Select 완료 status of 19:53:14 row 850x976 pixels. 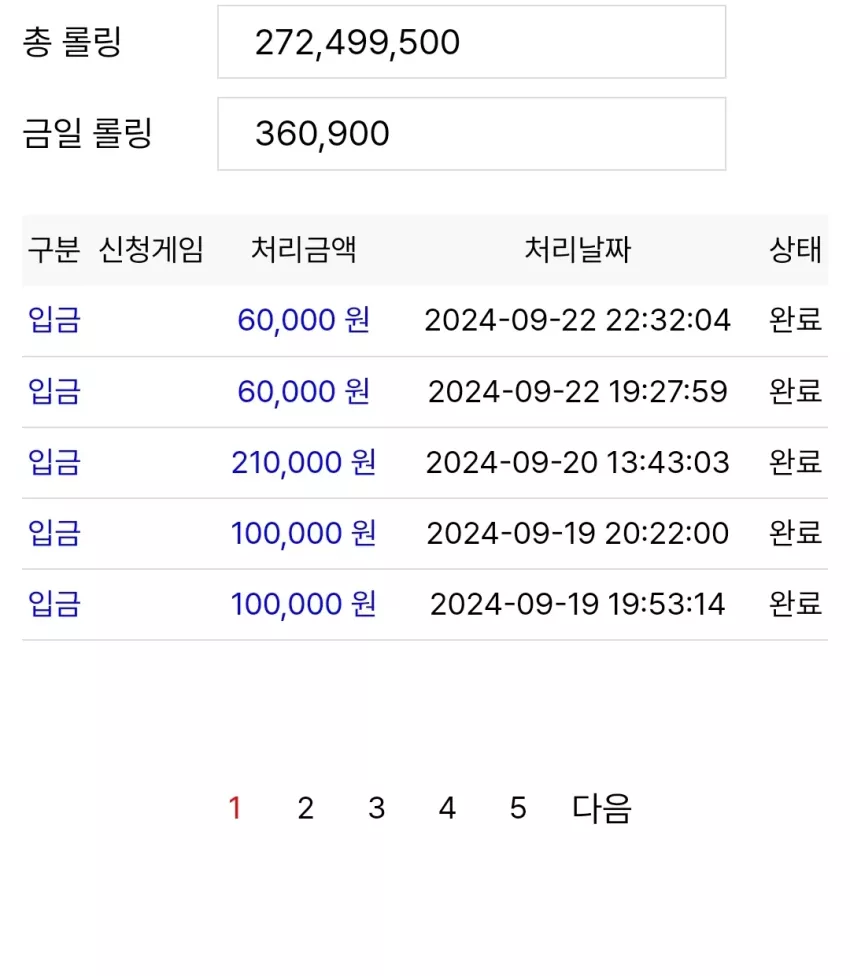(x=796, y=604)
